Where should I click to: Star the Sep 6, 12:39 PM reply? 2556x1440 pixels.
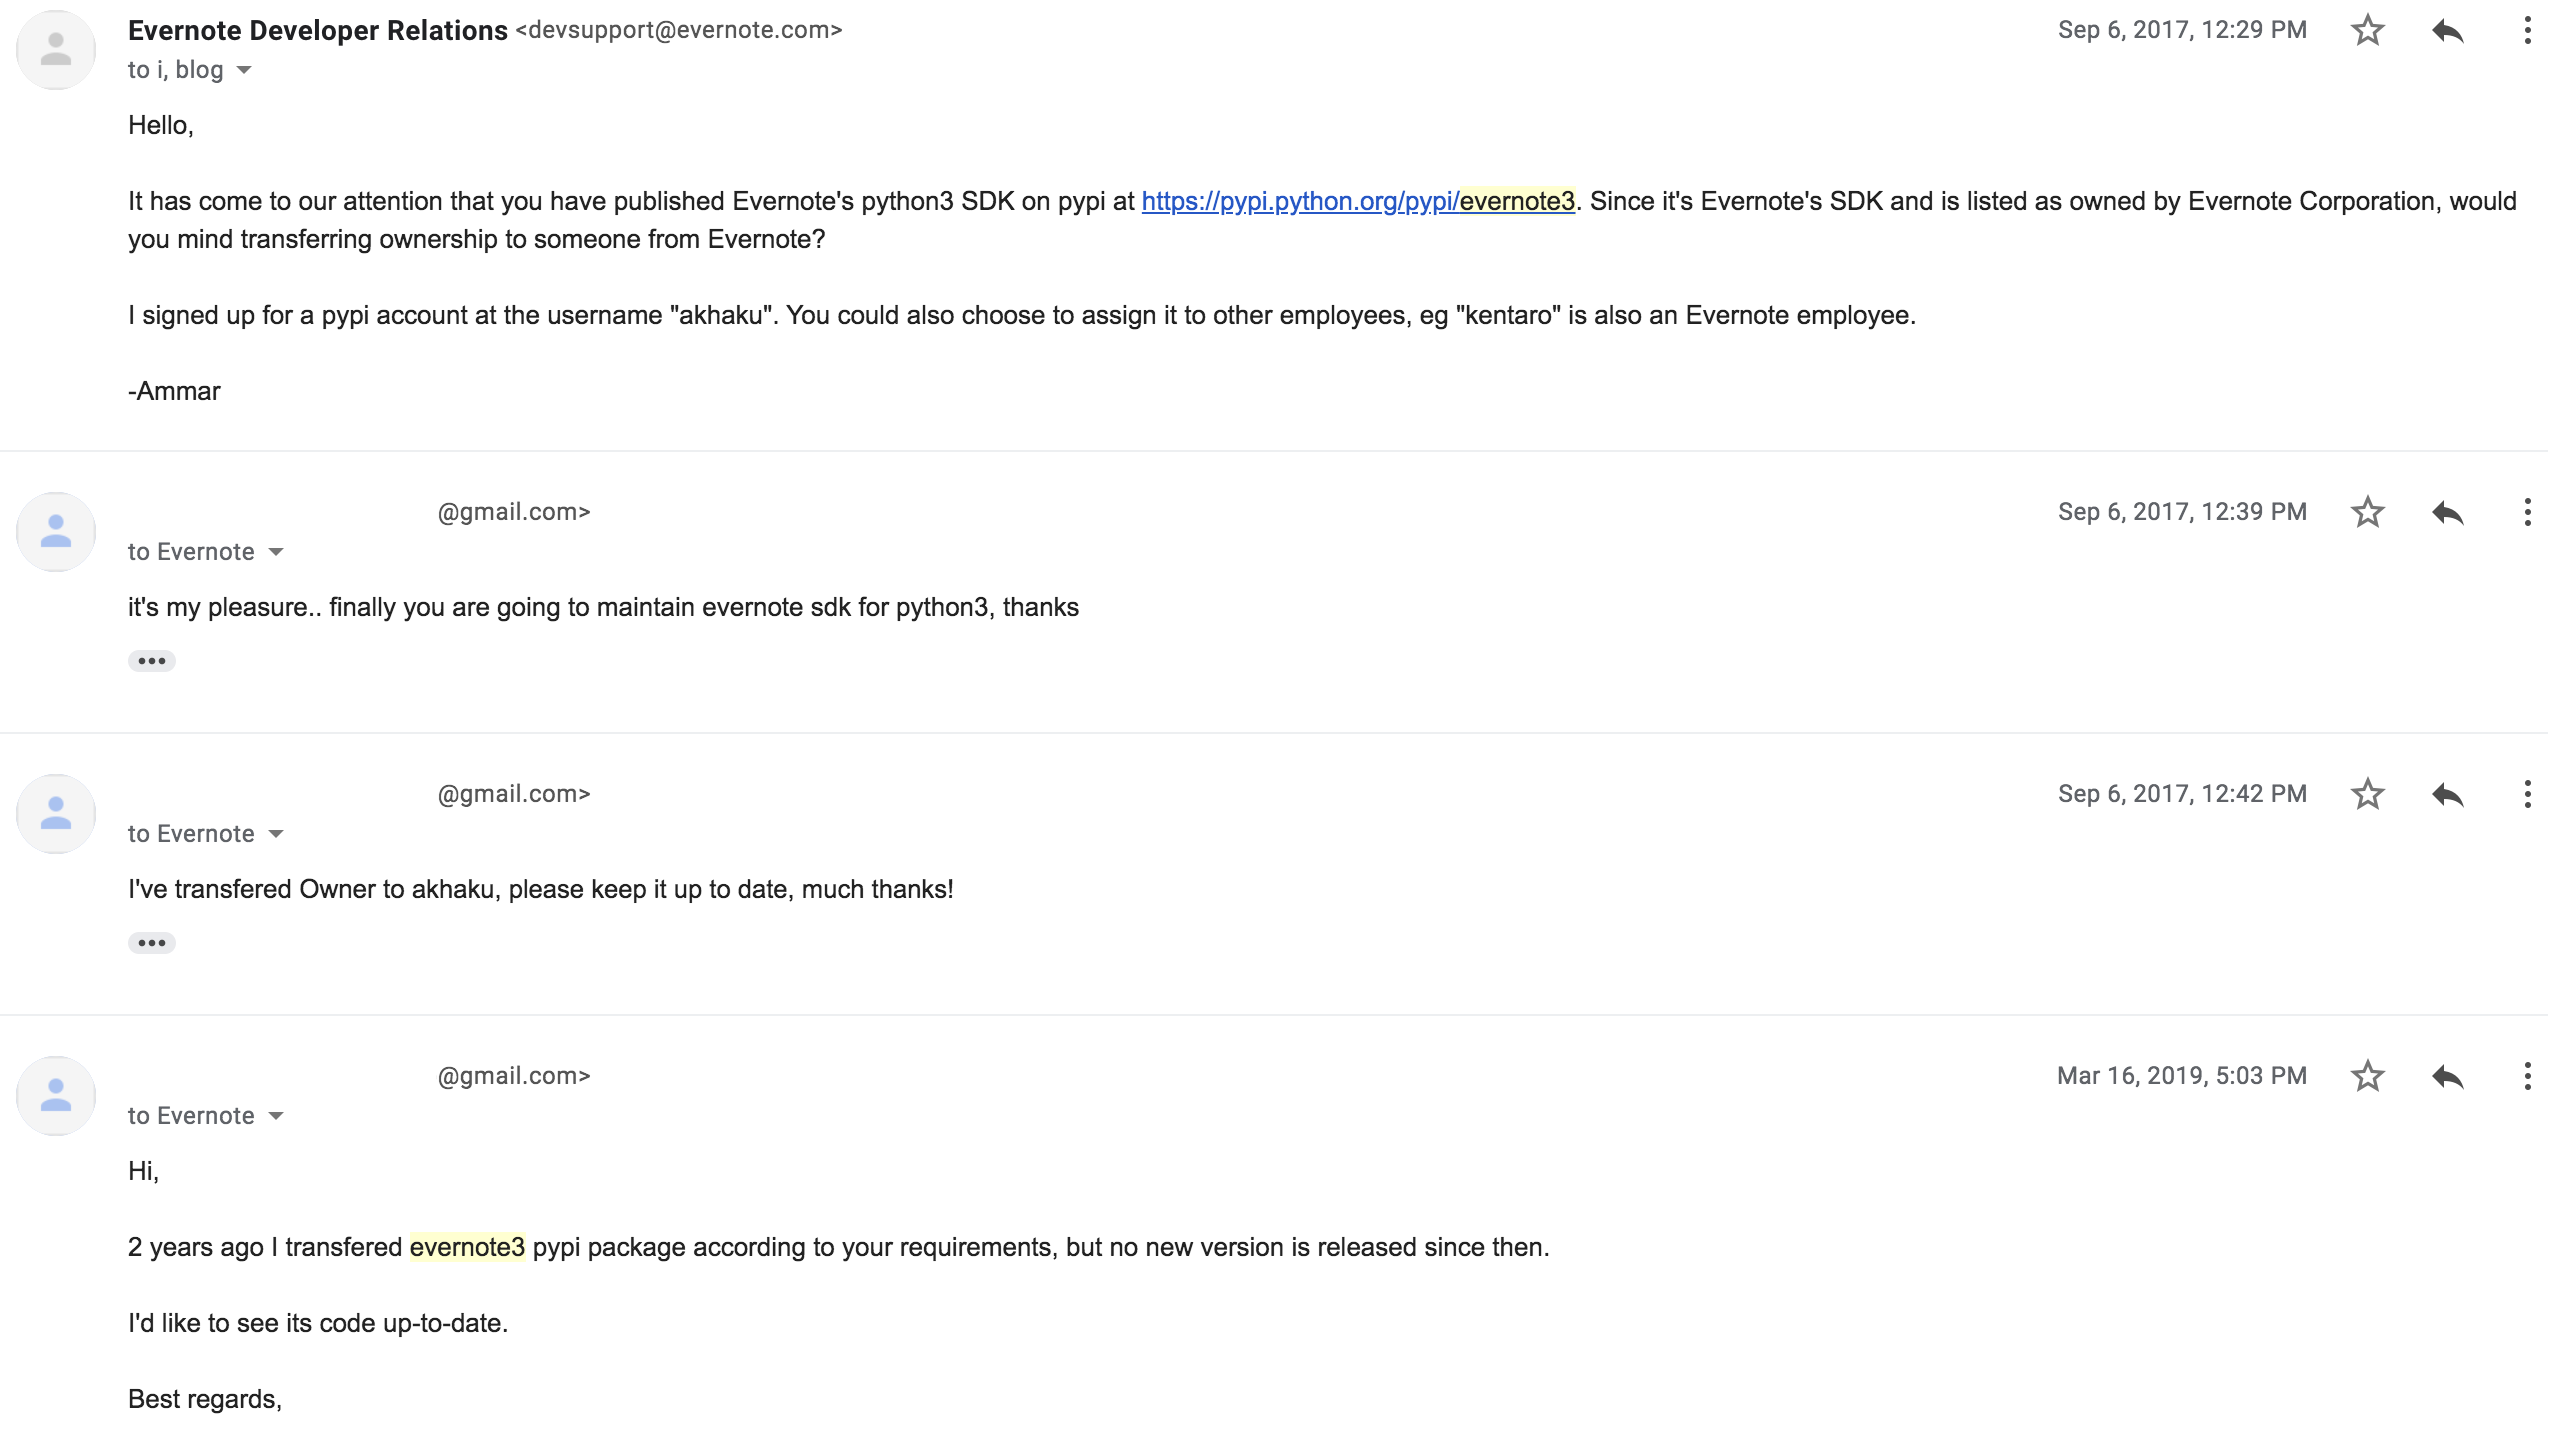pos(2367,512)
